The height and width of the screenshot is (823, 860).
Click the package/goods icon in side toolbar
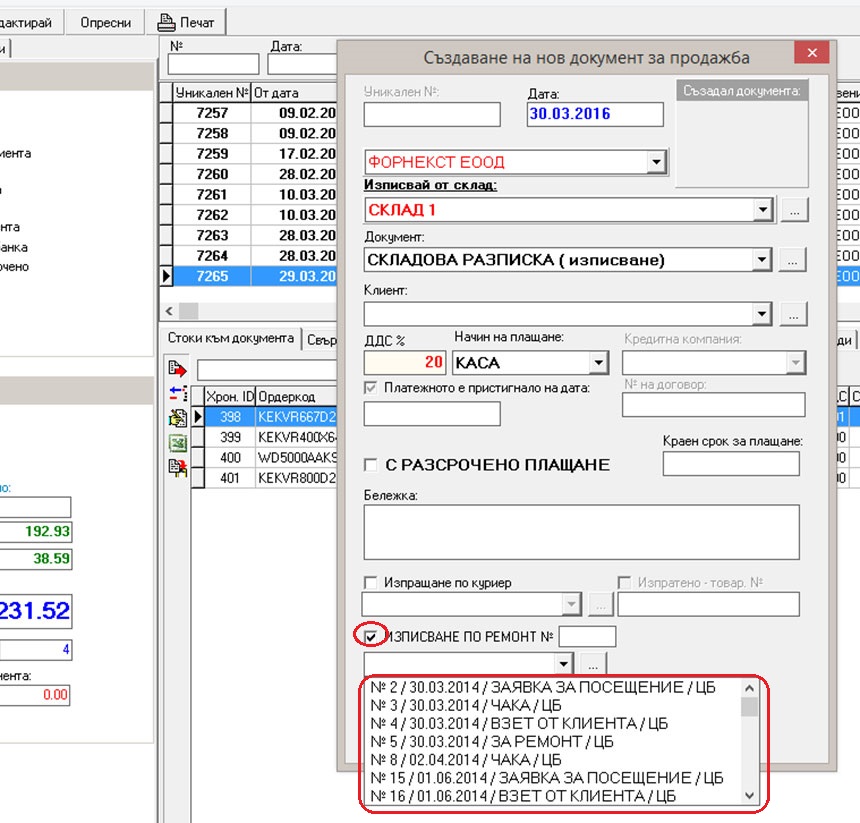click(178, 418)
